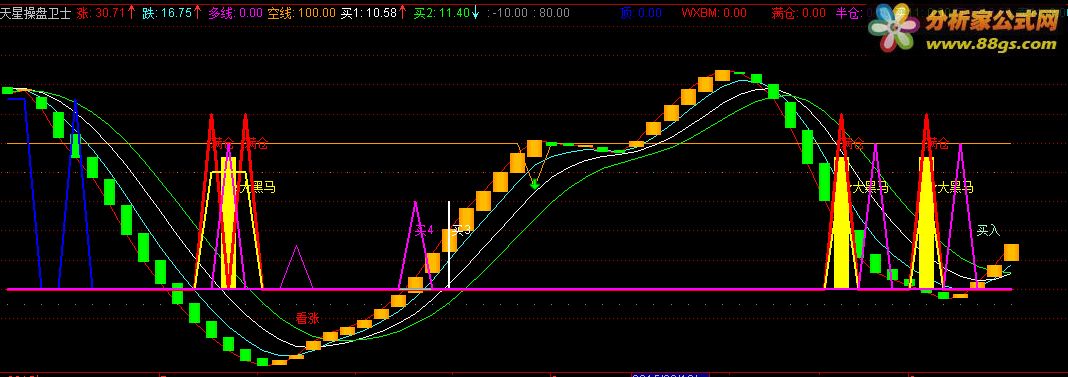Click the last orange candle under 买入
This screenshot has width=1068, height=377.
[x=1011, y=252]
